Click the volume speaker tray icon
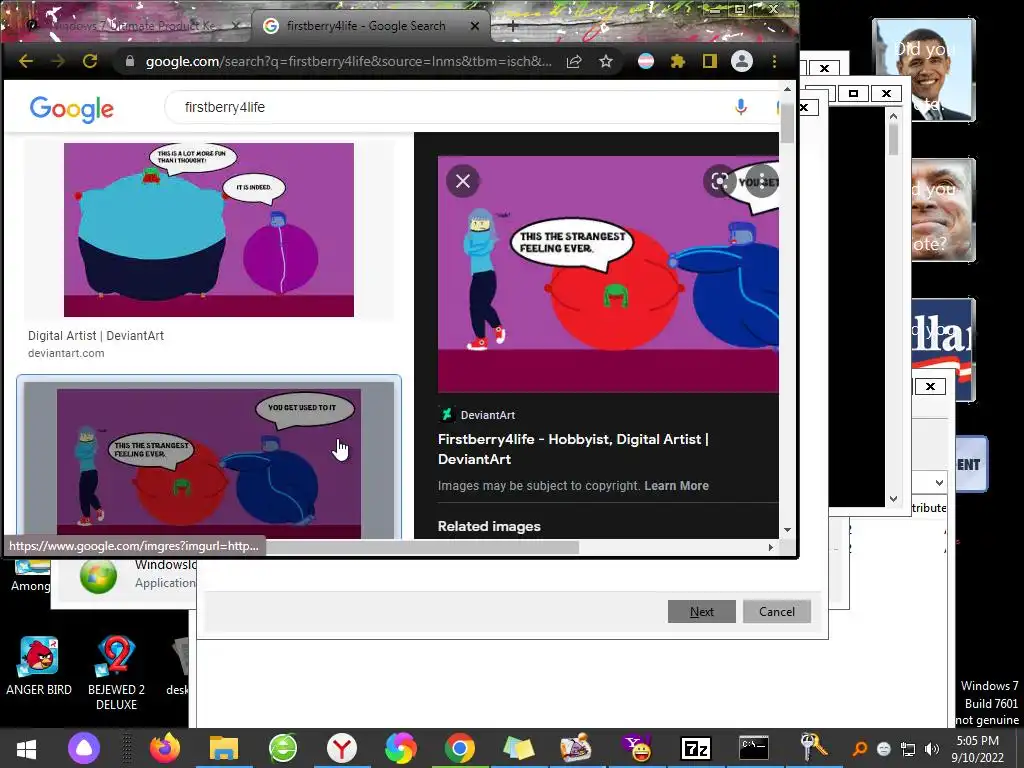The image size is (1024, 768). [932, 749]
